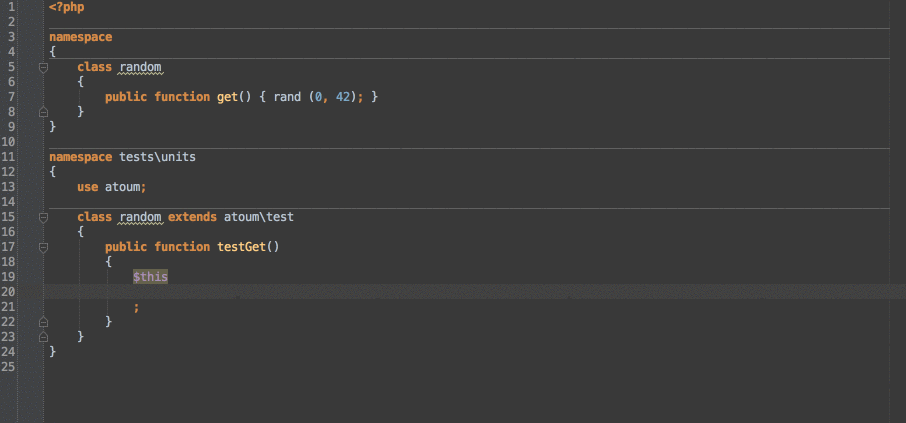
Task: Click the tests\units namespace name
Action: coord(158,157)
